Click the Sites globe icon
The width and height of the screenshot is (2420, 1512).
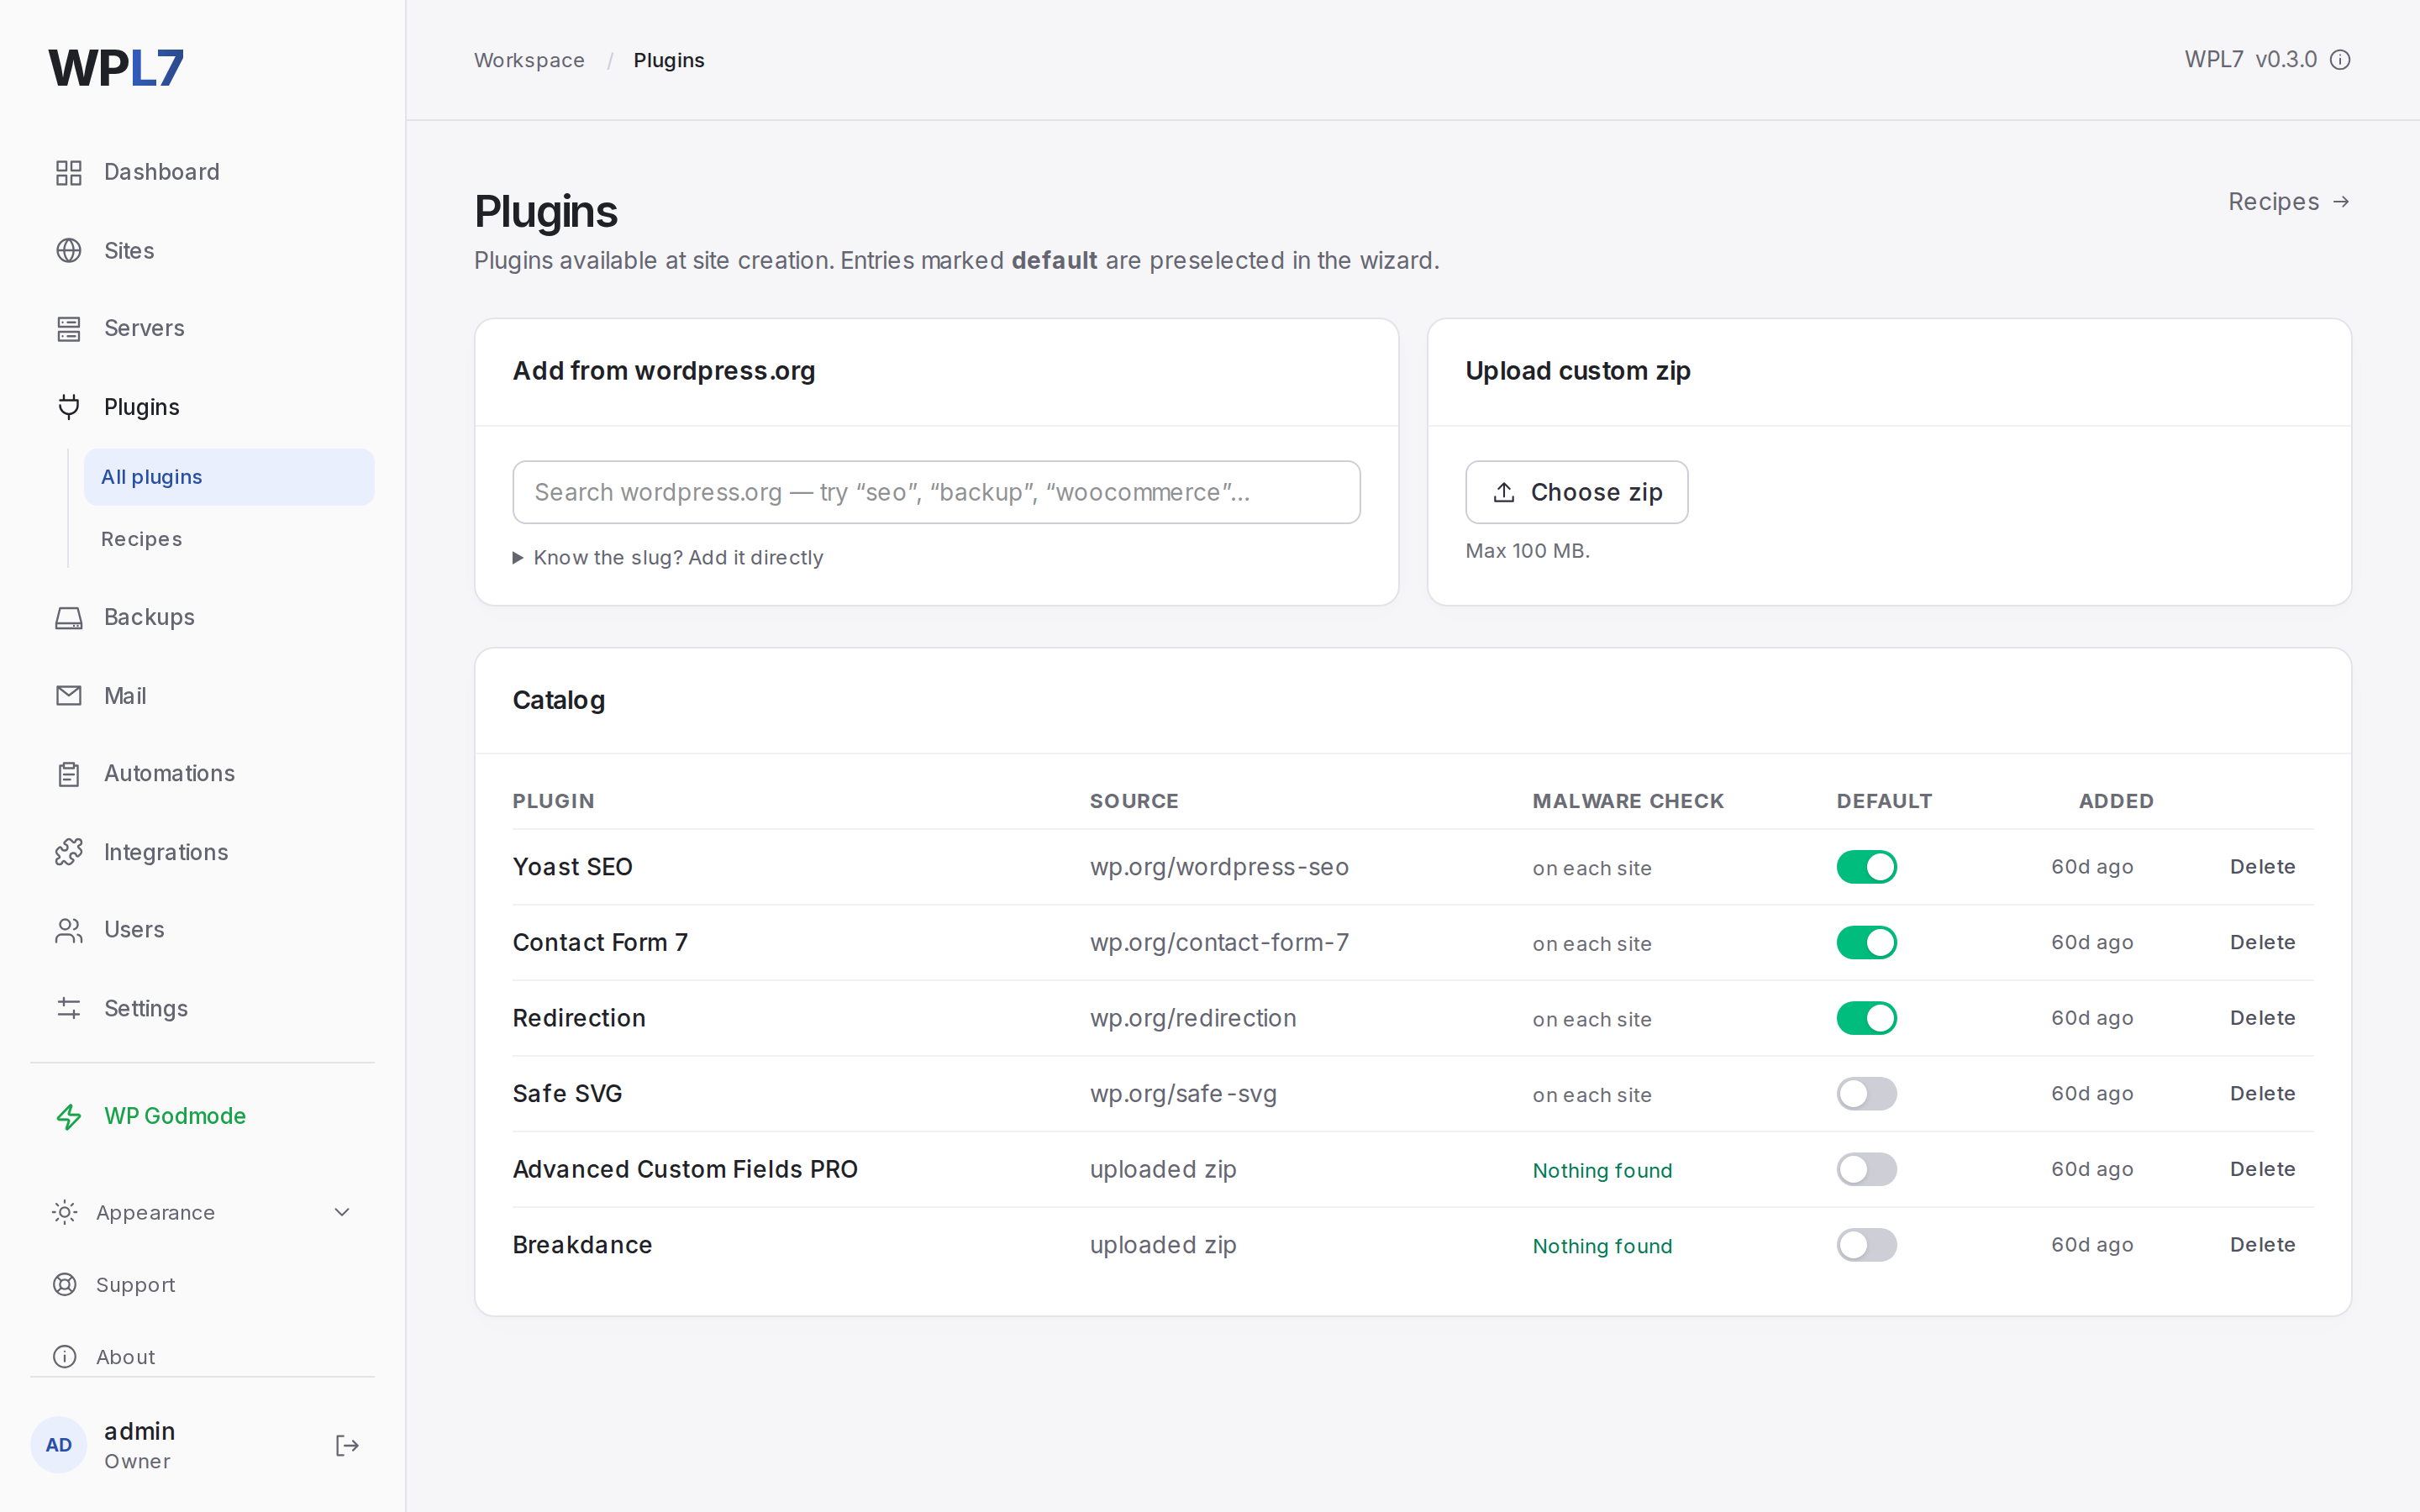69,250
